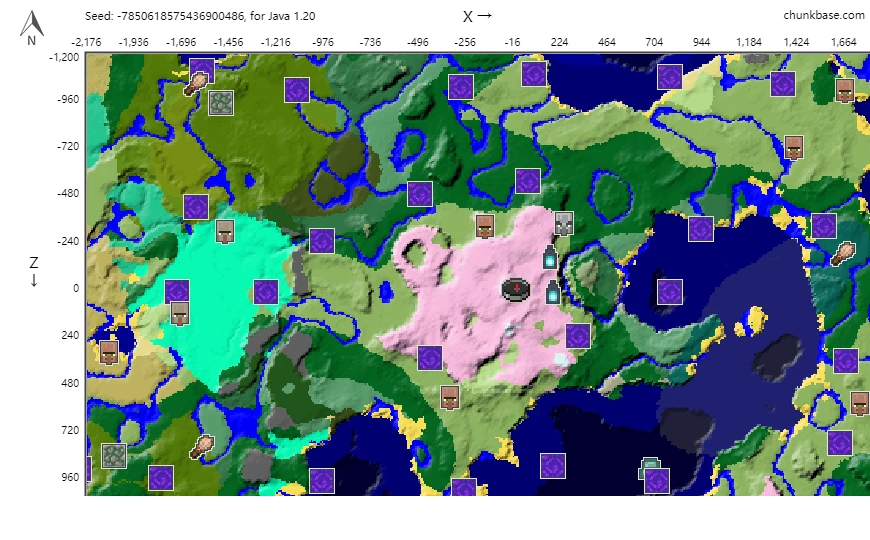Click ruined portal north of cherry grove near Z -540
This screenshot has width=870, height=540.
point(528,181)
